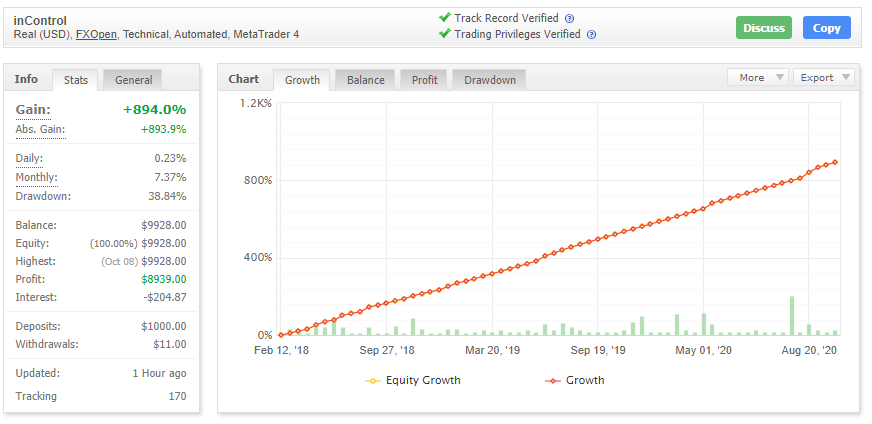Click the Mar 20, '19 axis label
Image resolution: width=872 pixels, height=424 pixels.
tap(493, 351)
